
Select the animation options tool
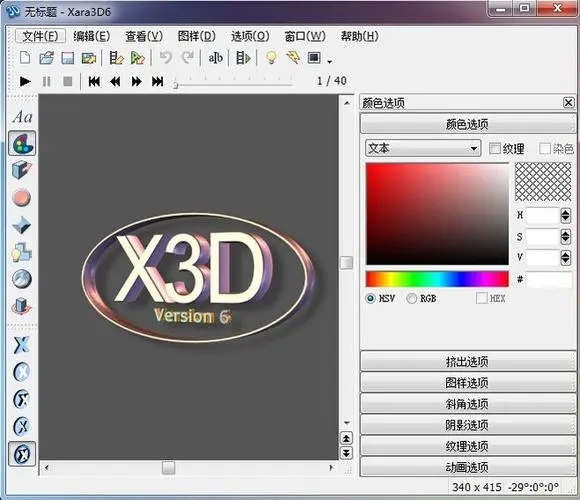pos(21,306)
